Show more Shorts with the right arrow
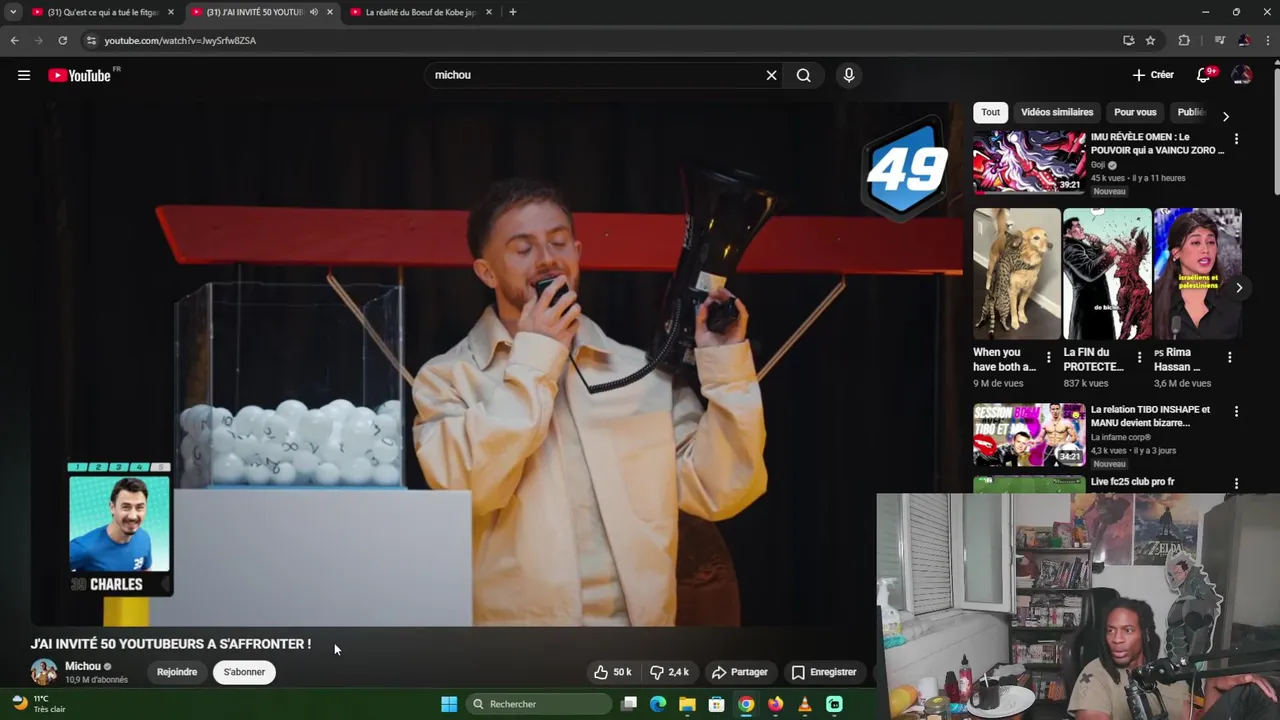The width and height of the screenshot is (1280, 720). (x=1238, y=288)
